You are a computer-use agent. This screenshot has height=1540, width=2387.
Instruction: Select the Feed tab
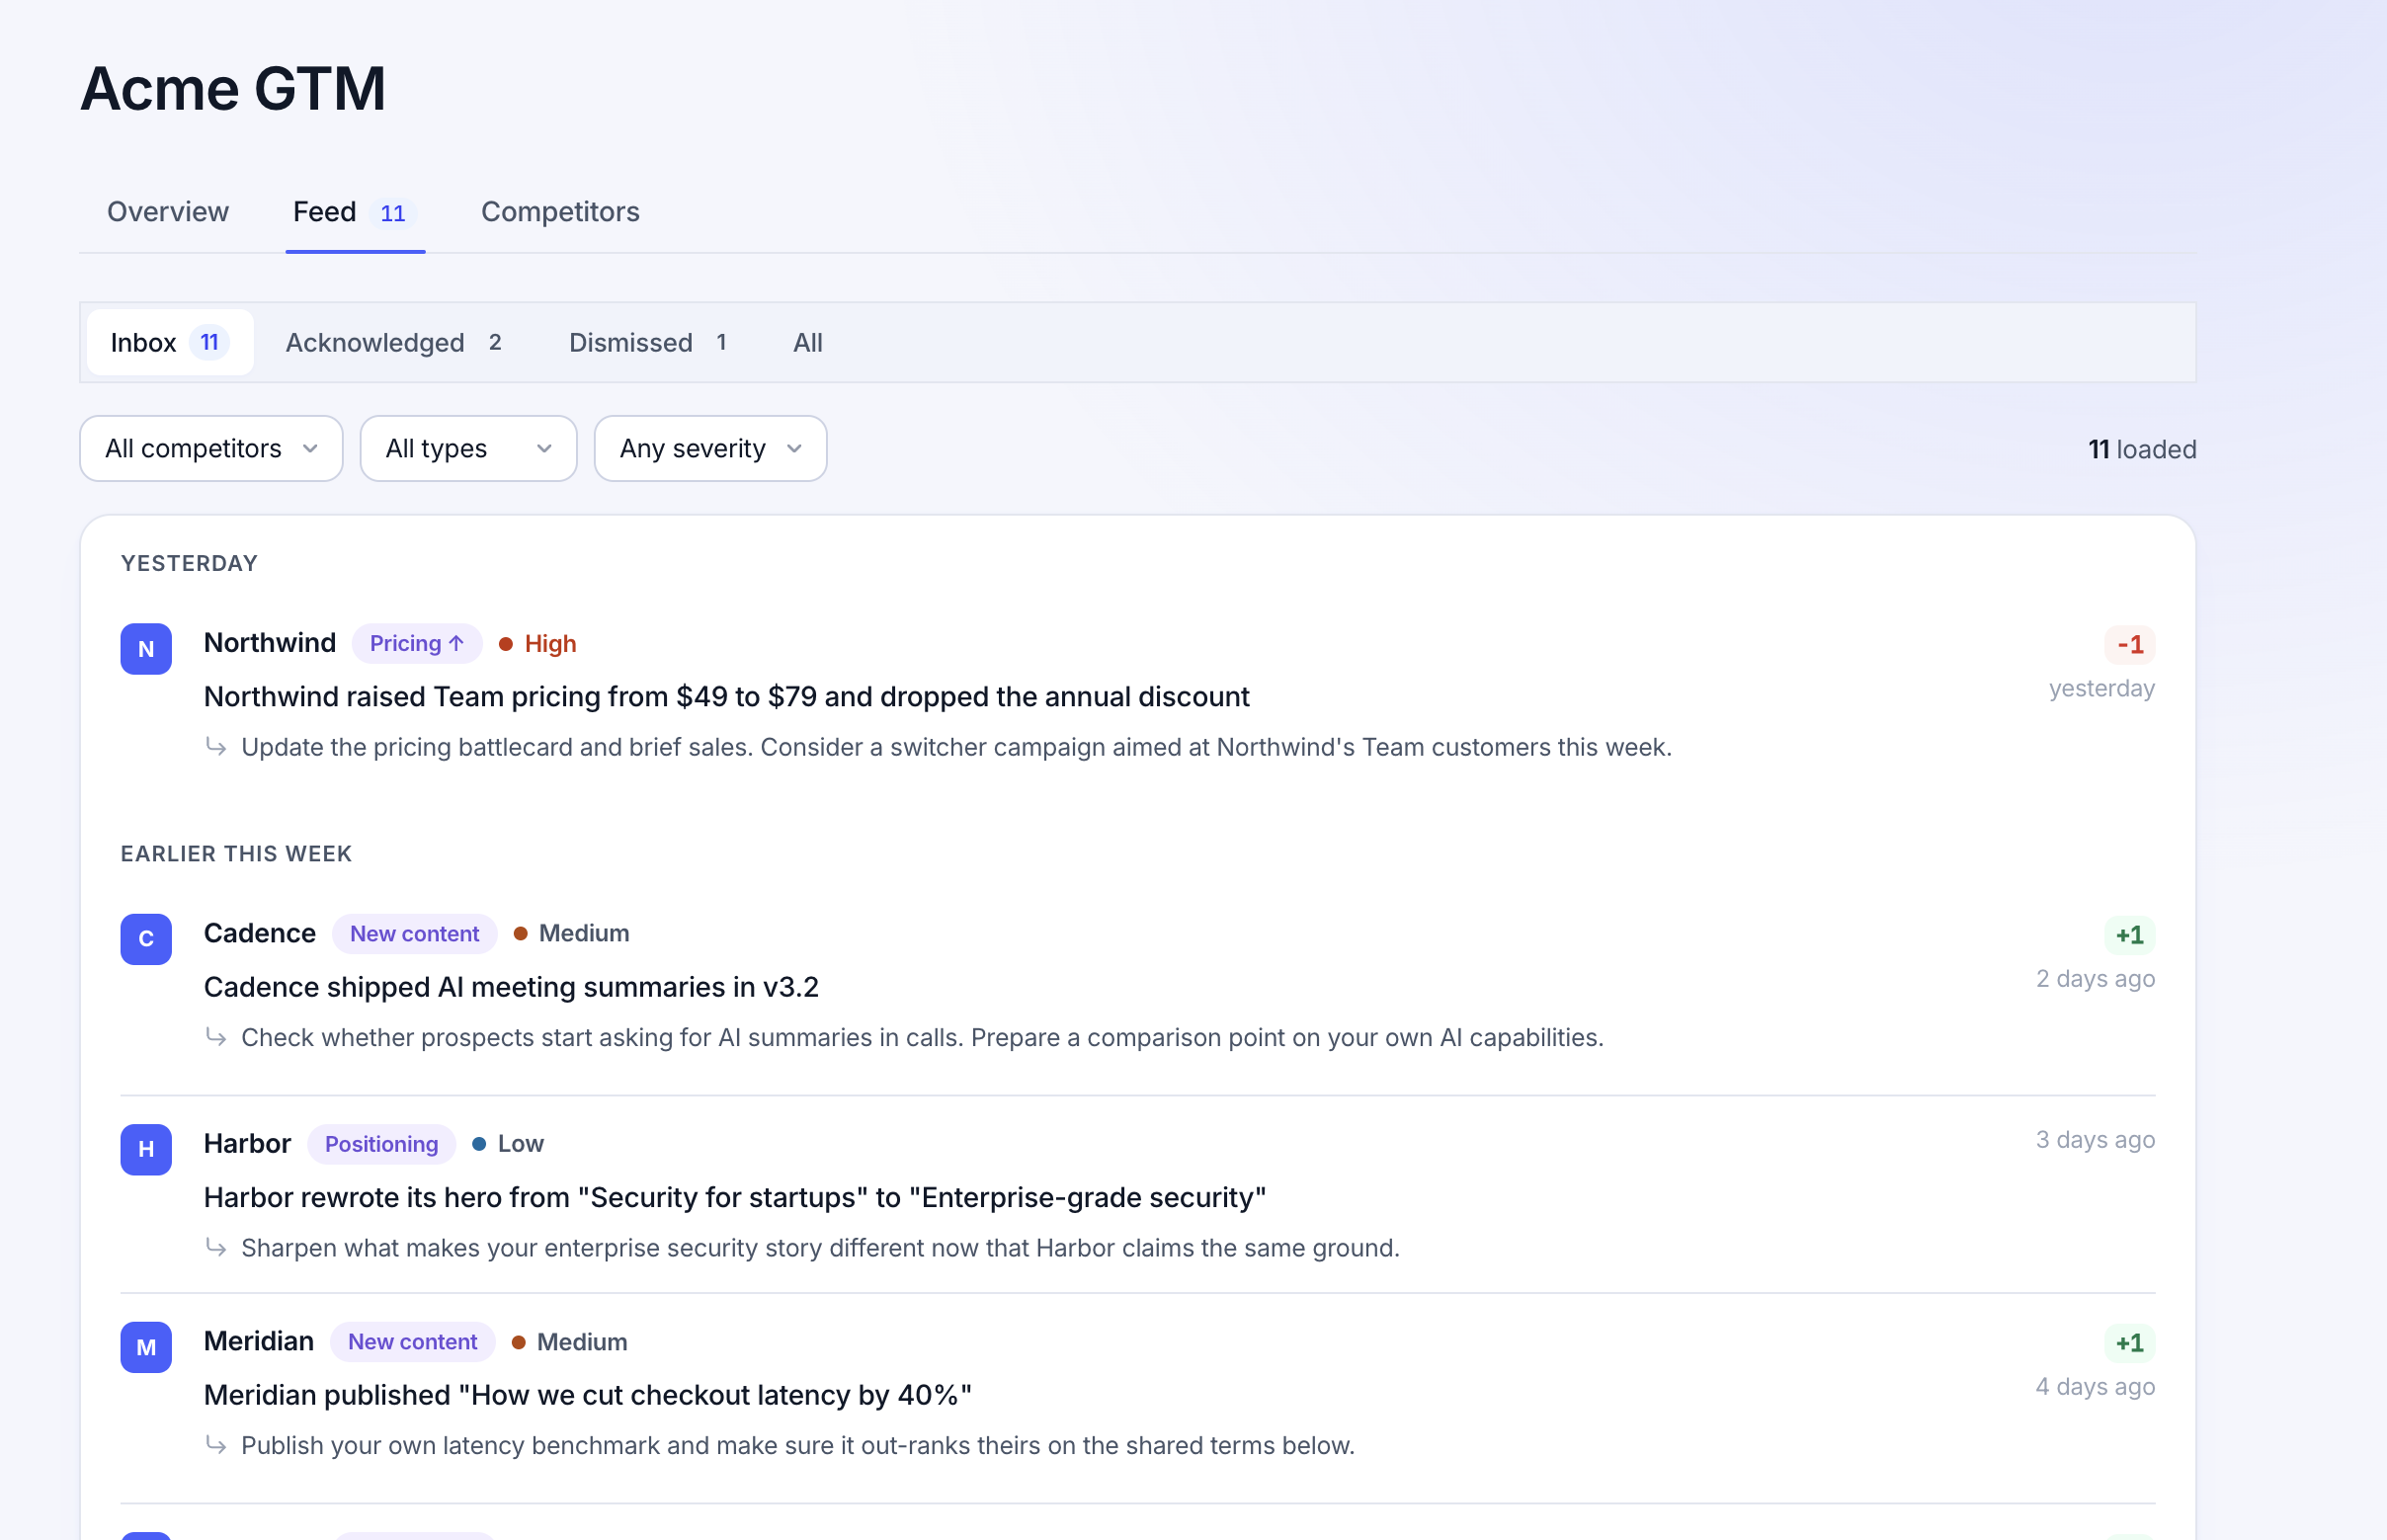click(x=355, y=212)
